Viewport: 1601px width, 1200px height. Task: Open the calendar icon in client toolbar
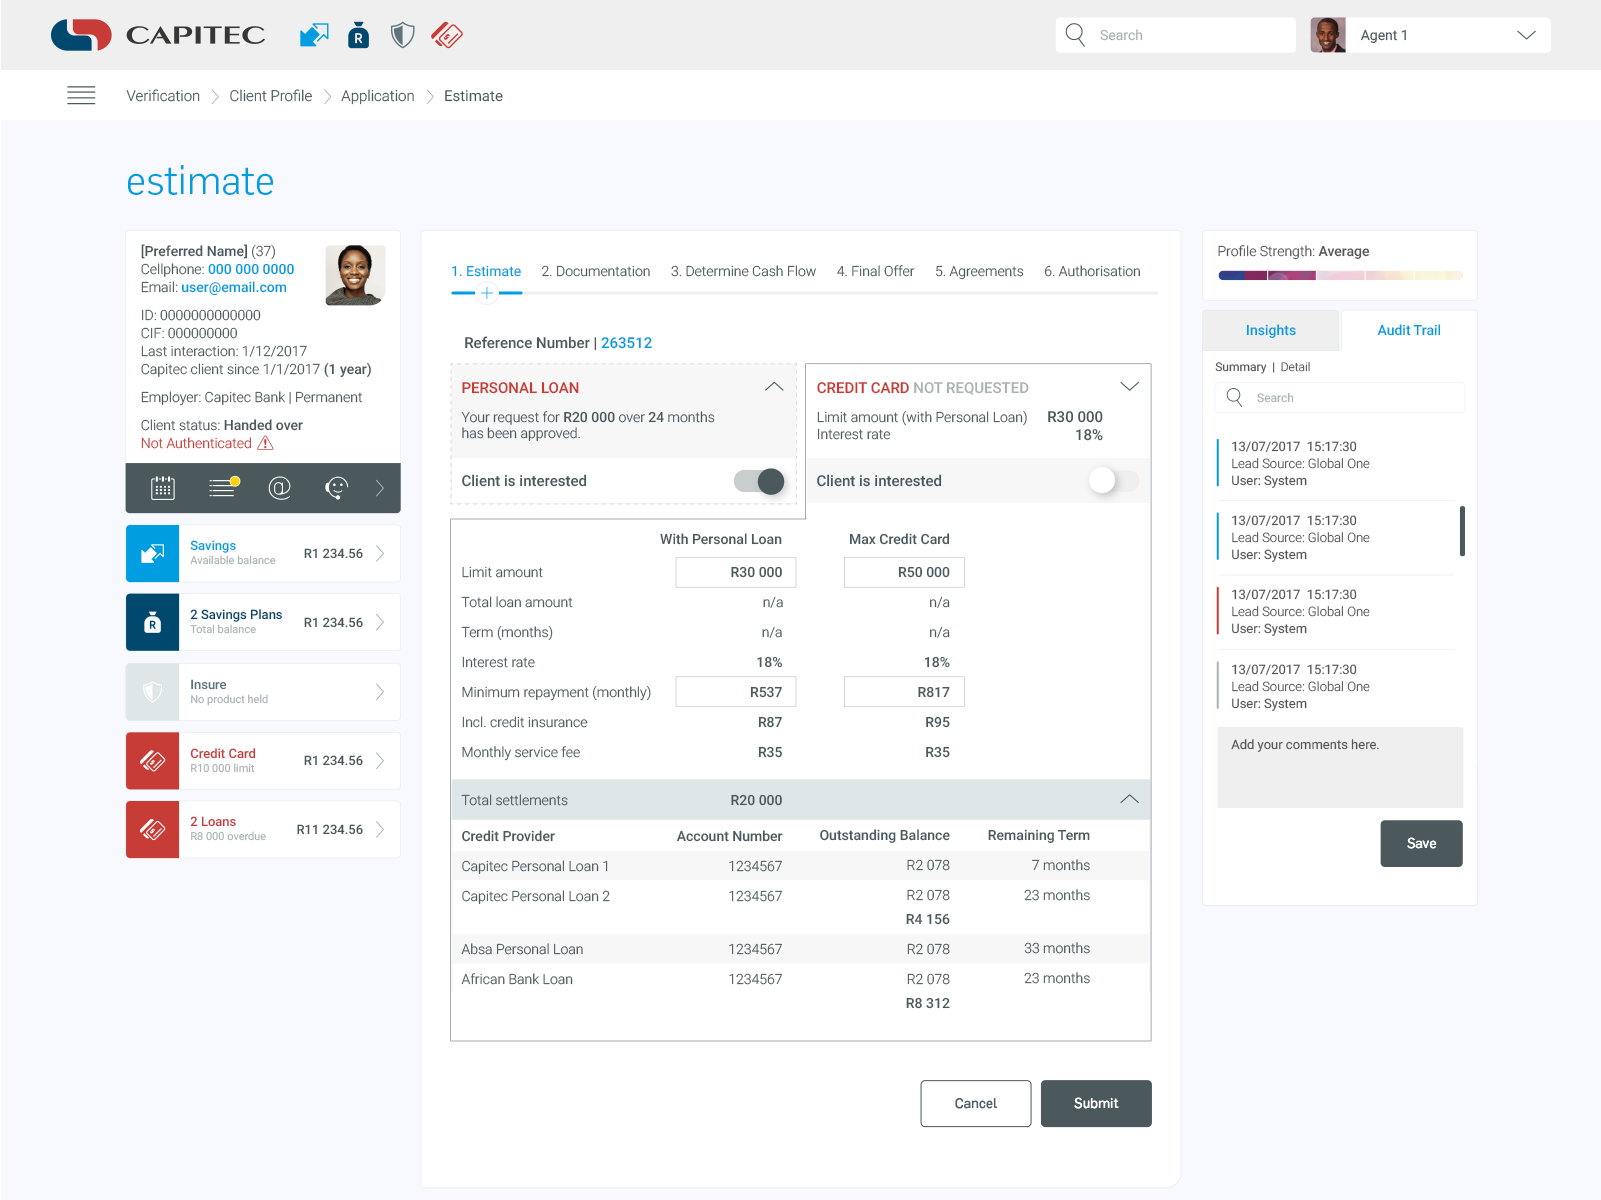(x=162, y=488)
